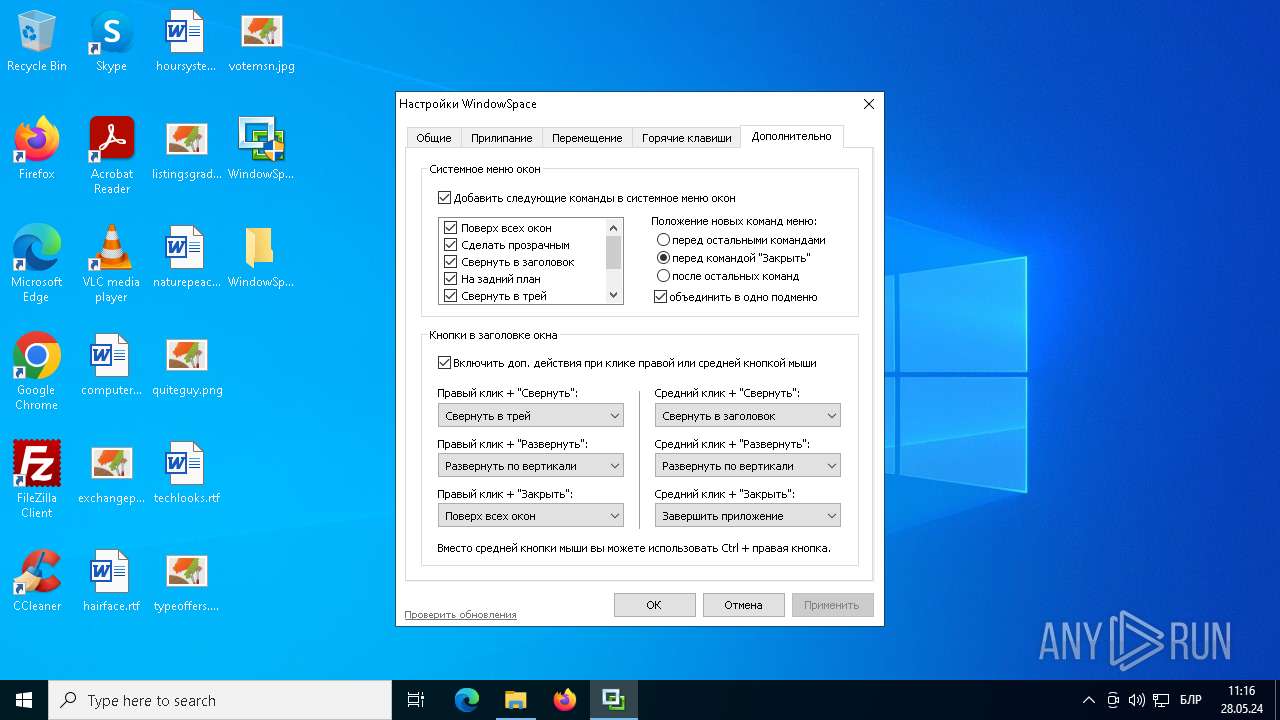This screenshot has width=1280, height=720.
Task: Toggle 'На задний план' checkbox
Action: [450, 279]
